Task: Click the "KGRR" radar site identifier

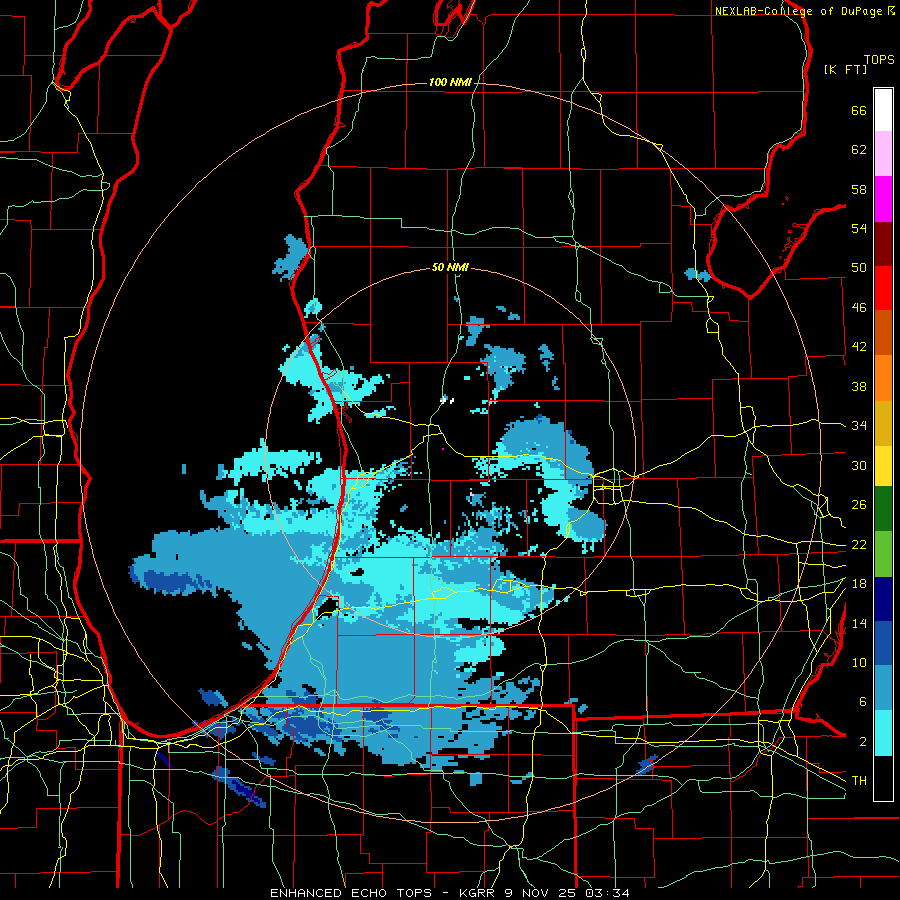Action: [x=479, y=893]
